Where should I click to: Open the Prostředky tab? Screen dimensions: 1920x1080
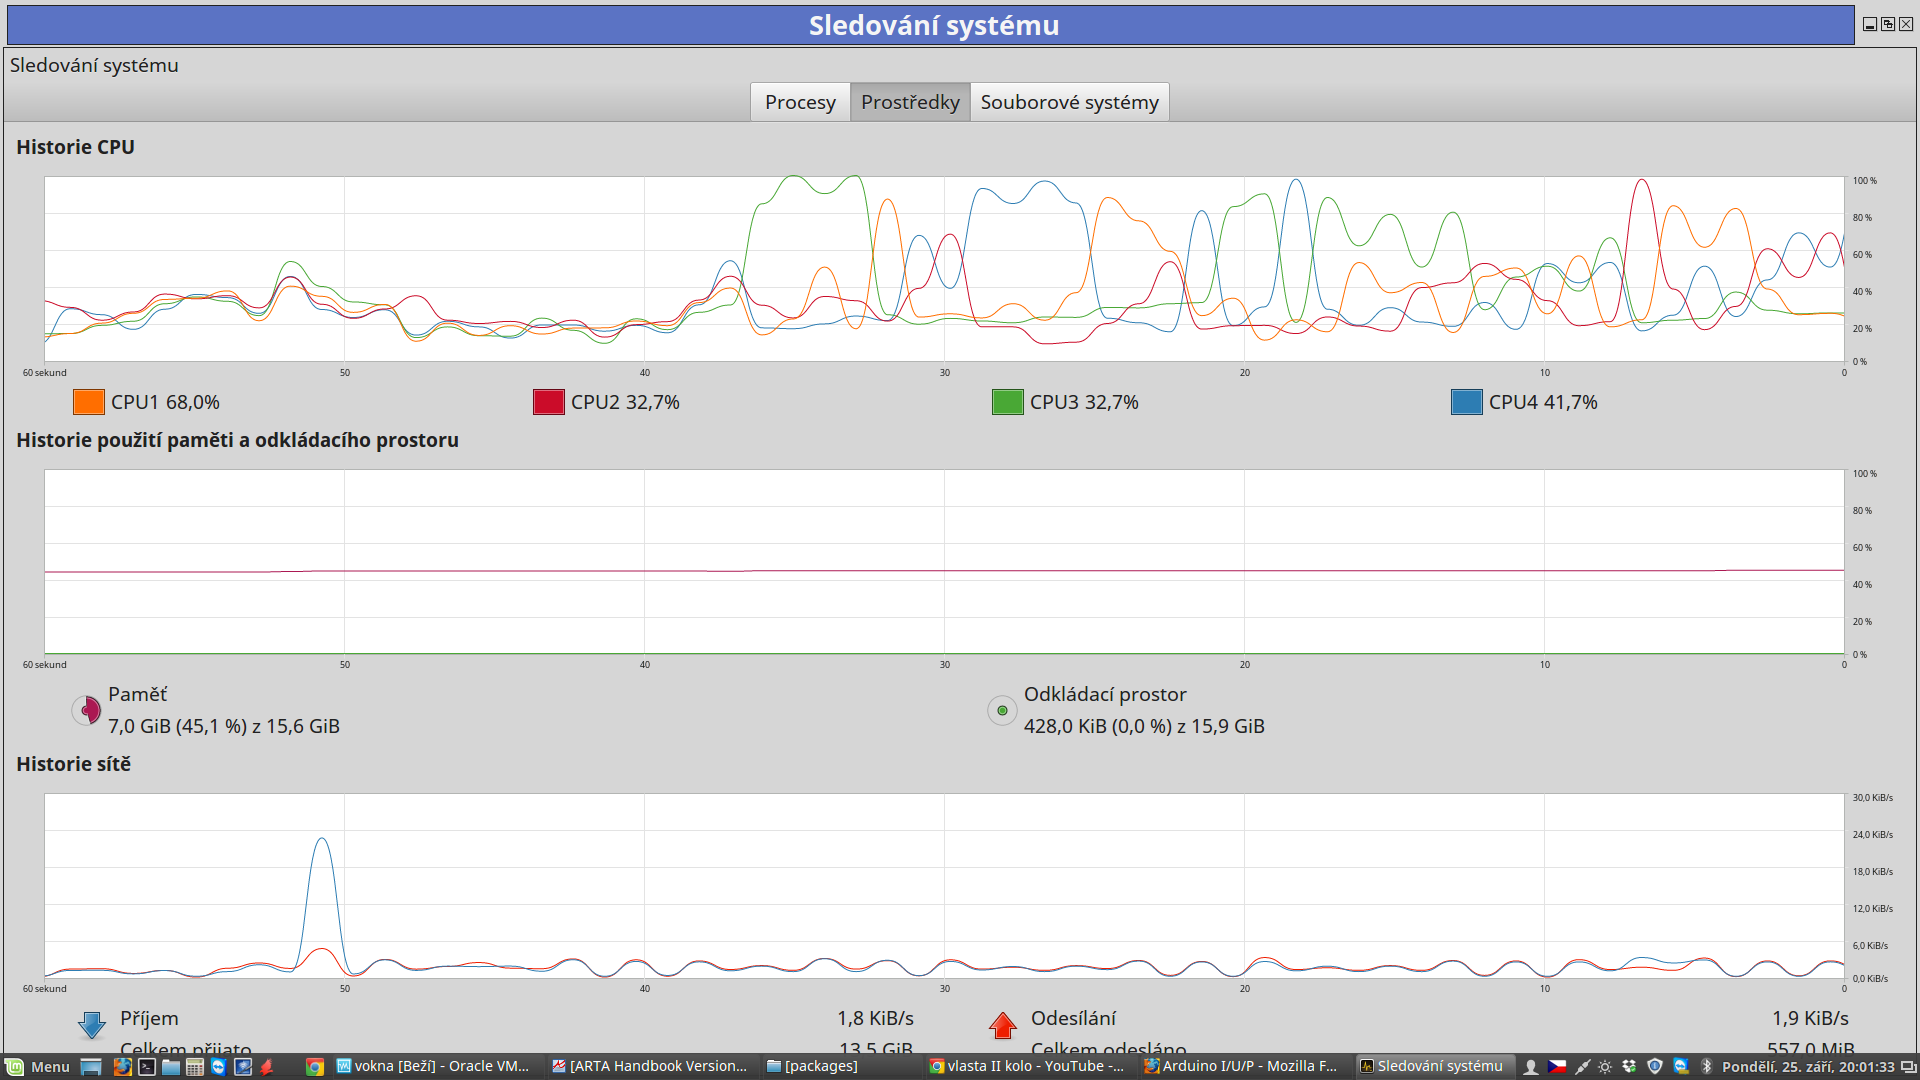pos(910,102)
